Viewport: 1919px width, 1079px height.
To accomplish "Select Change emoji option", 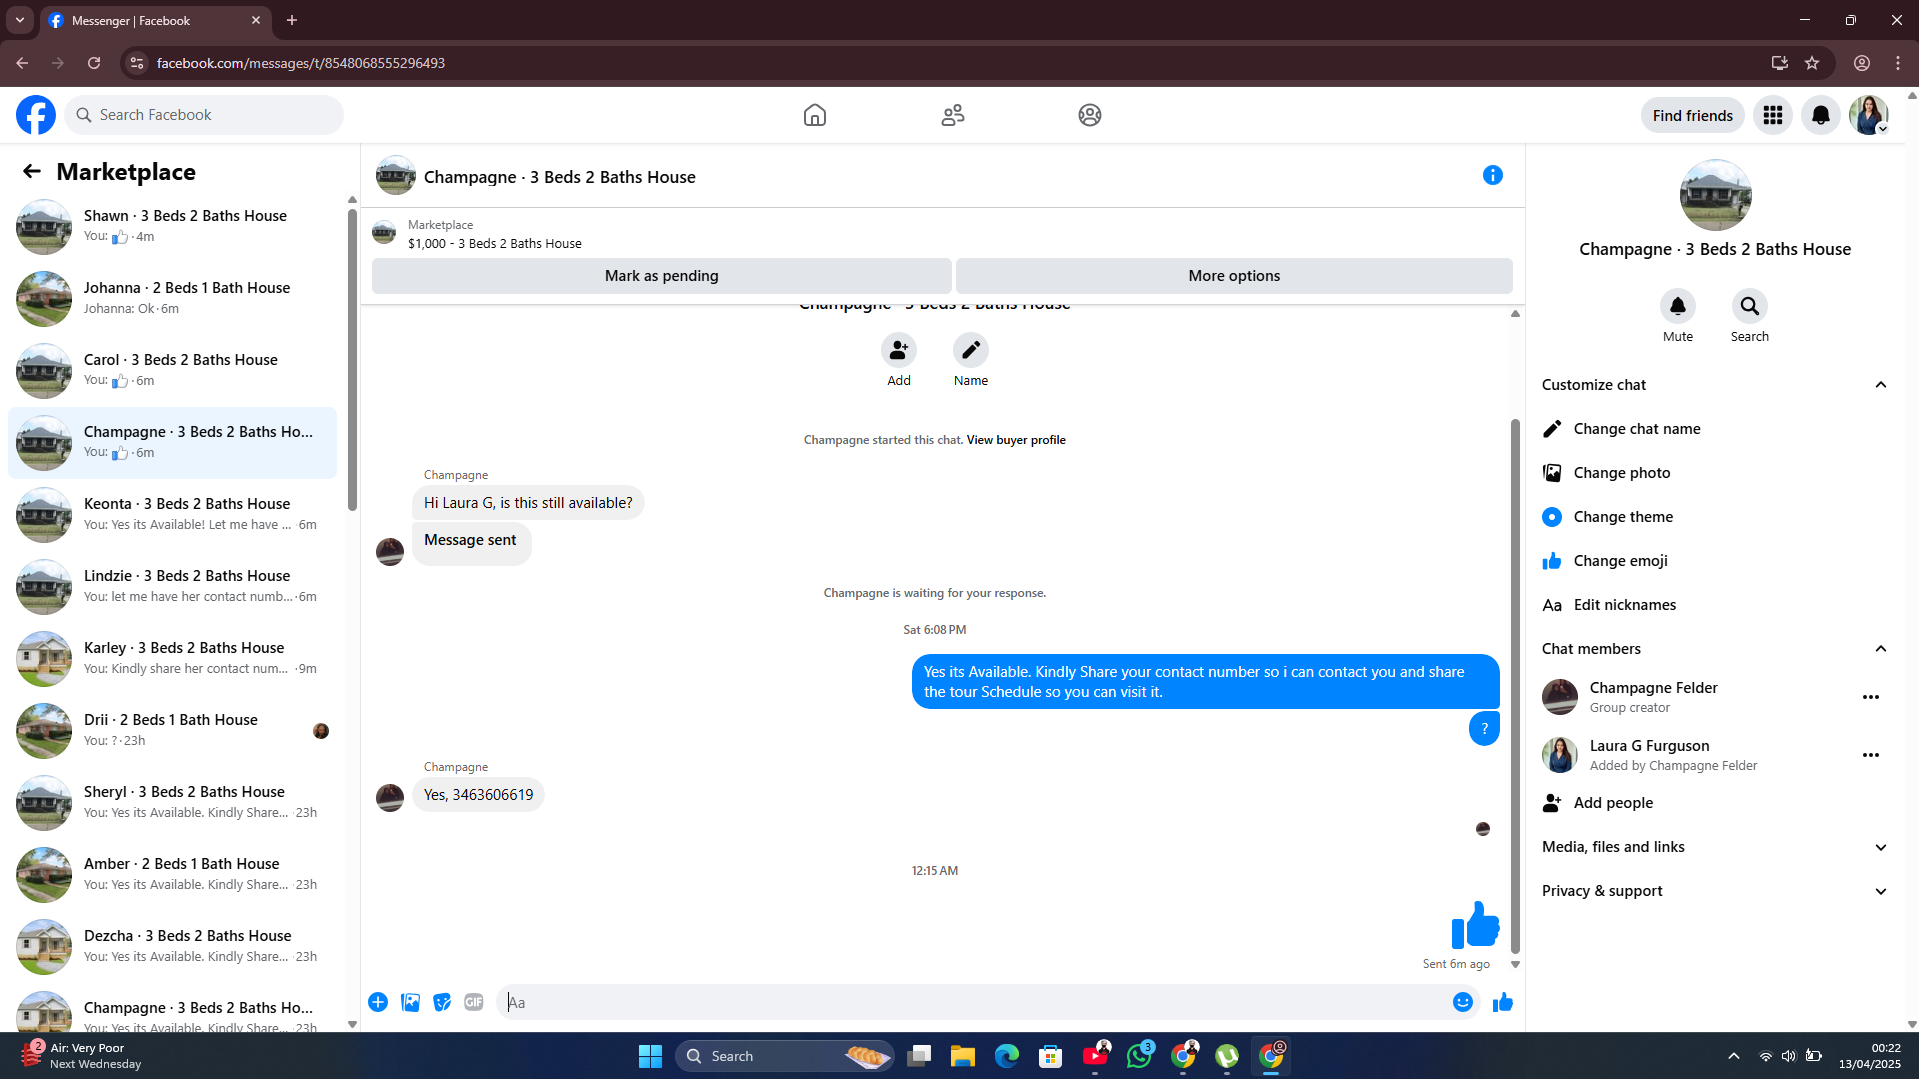I will pyautogui.click(x=1715, y=561).
